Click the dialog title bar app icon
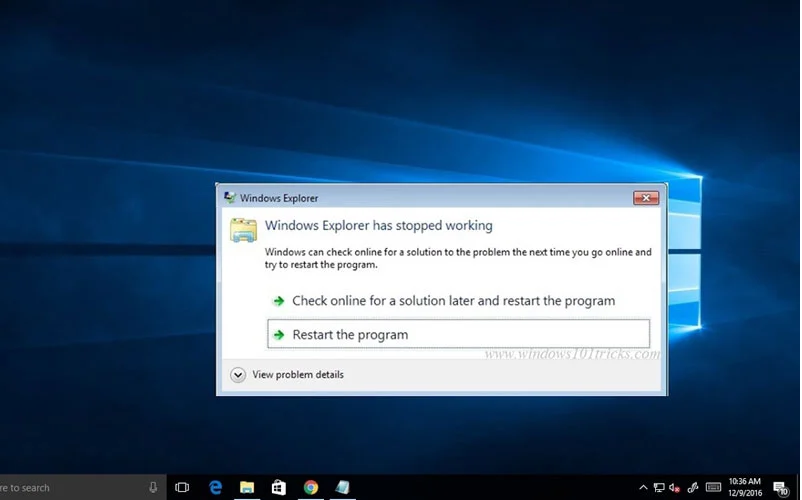The height and width of the screenshot is (500, 802). coord(230,198)
